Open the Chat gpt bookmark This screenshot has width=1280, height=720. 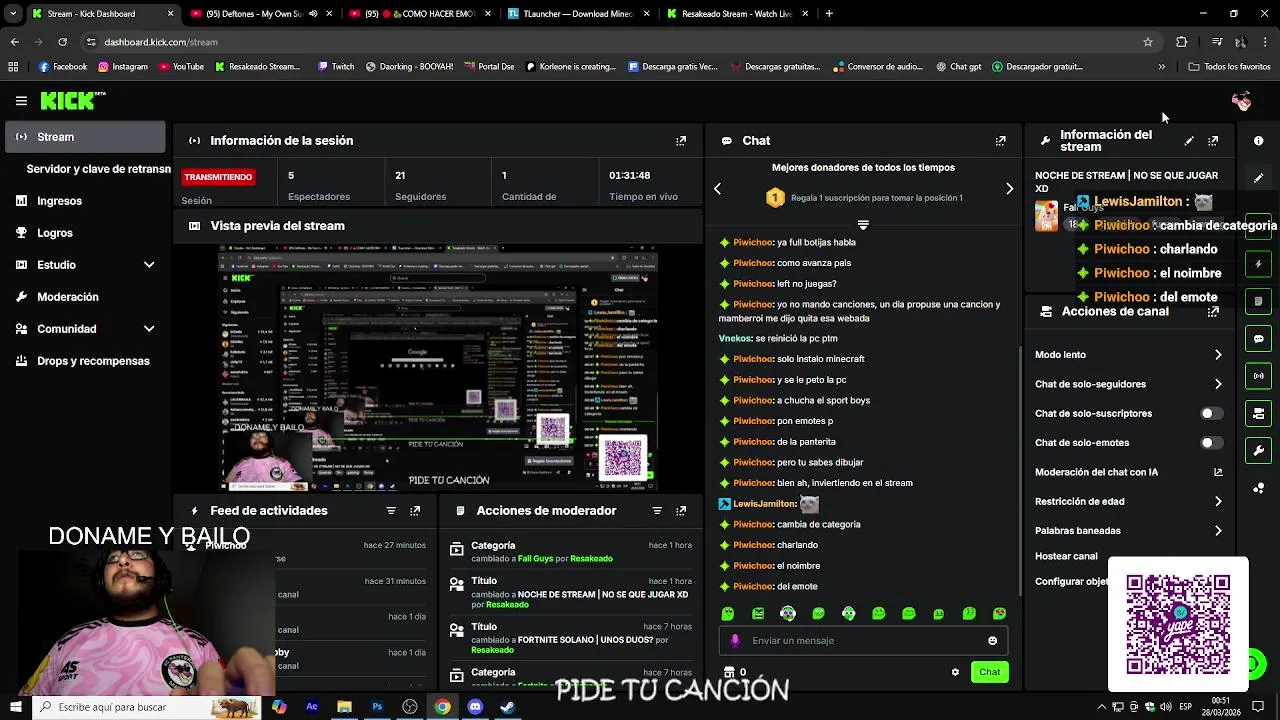tap(959, 67)
